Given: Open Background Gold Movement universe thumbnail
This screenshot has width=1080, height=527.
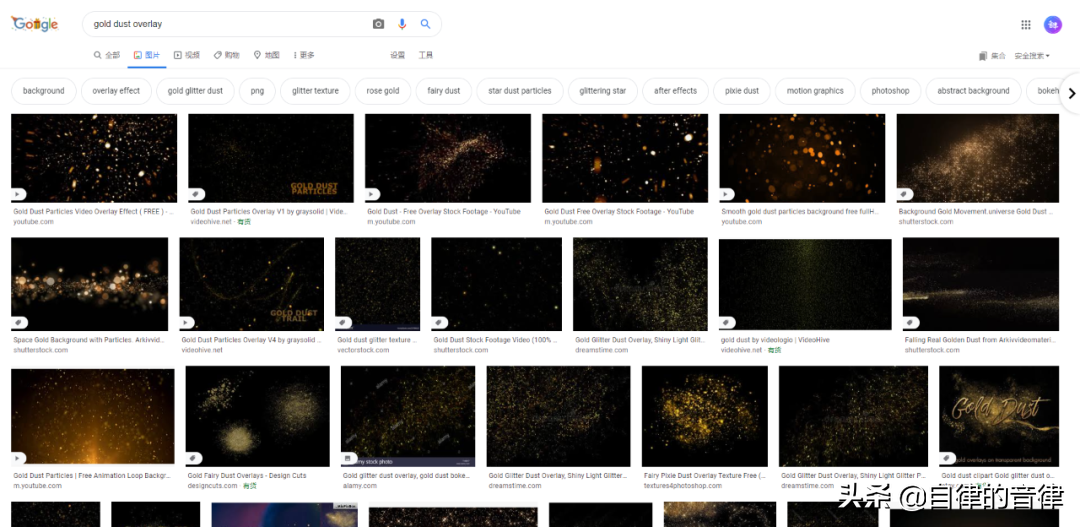Looking at the screenshot, I should (978, 158).
